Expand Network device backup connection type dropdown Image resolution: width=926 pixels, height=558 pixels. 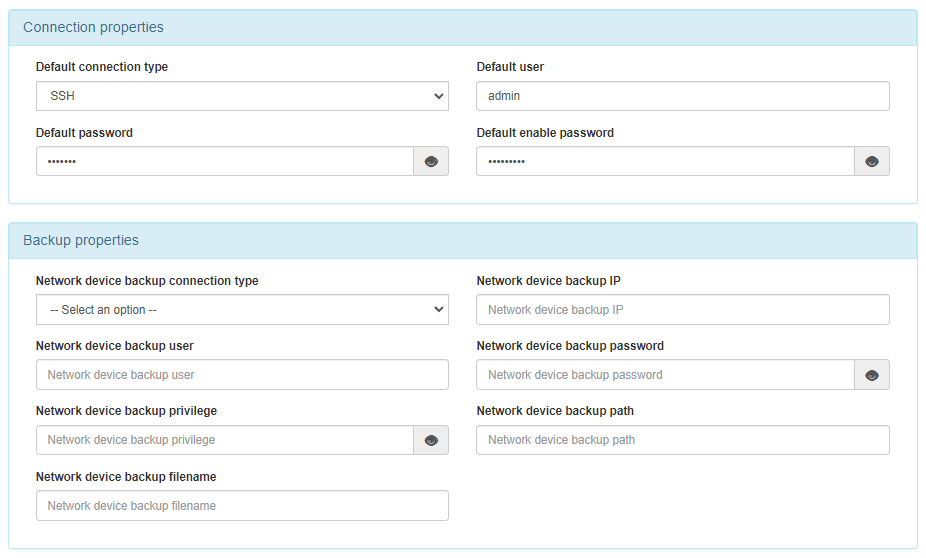242,310
